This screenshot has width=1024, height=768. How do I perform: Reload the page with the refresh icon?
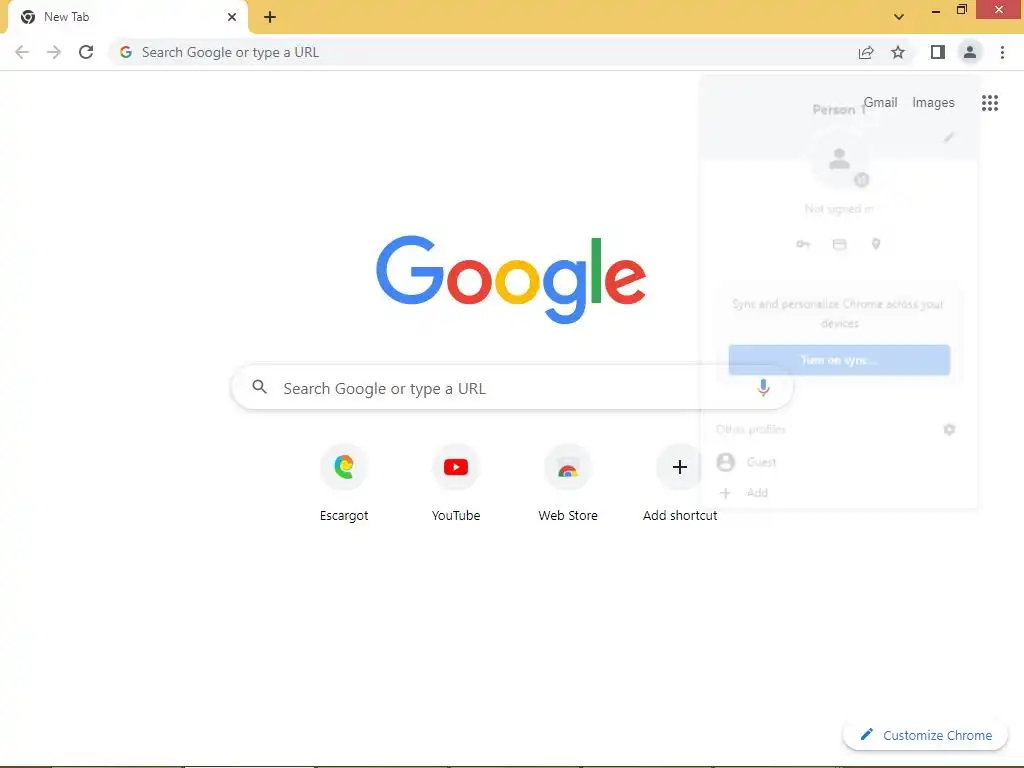pos(86,52)
